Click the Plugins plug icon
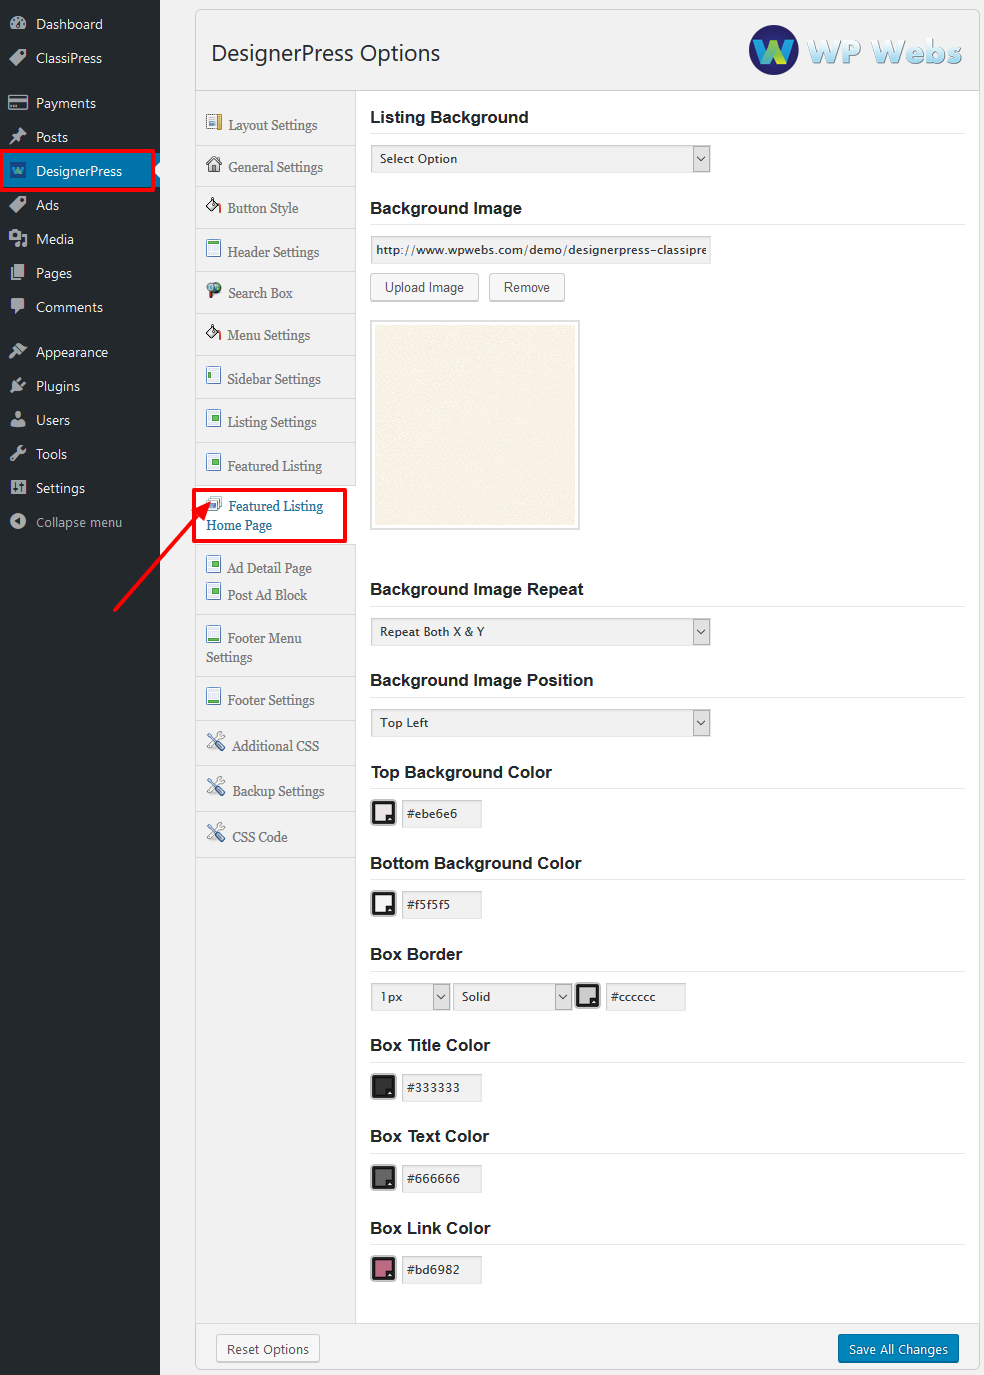Screen dimensions: 984x1375 18,385
